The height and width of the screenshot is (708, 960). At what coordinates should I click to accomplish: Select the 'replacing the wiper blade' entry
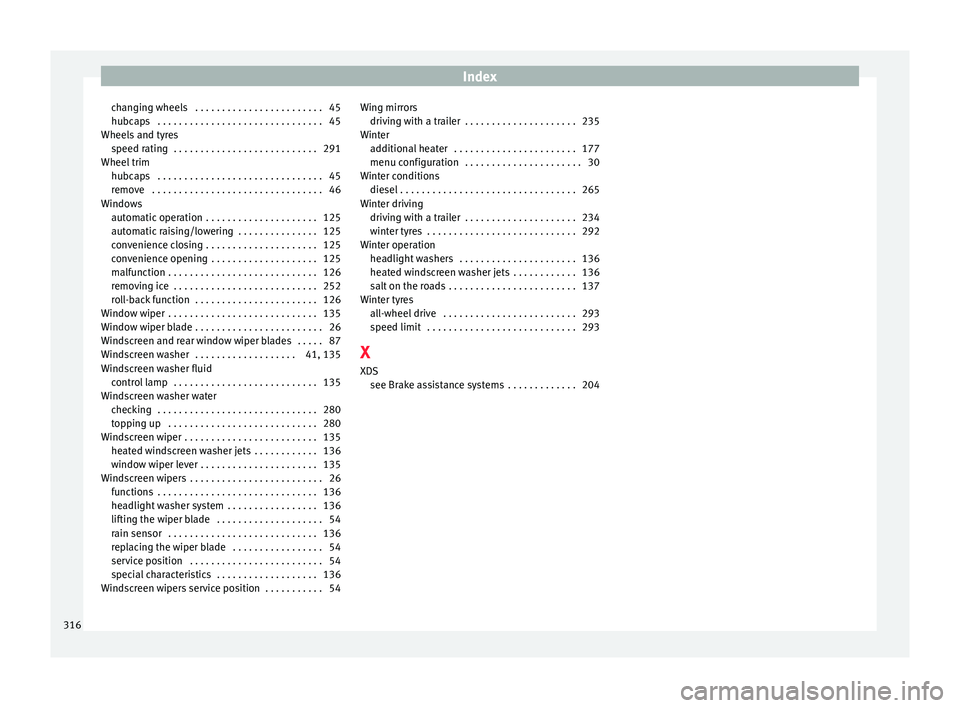226,548
